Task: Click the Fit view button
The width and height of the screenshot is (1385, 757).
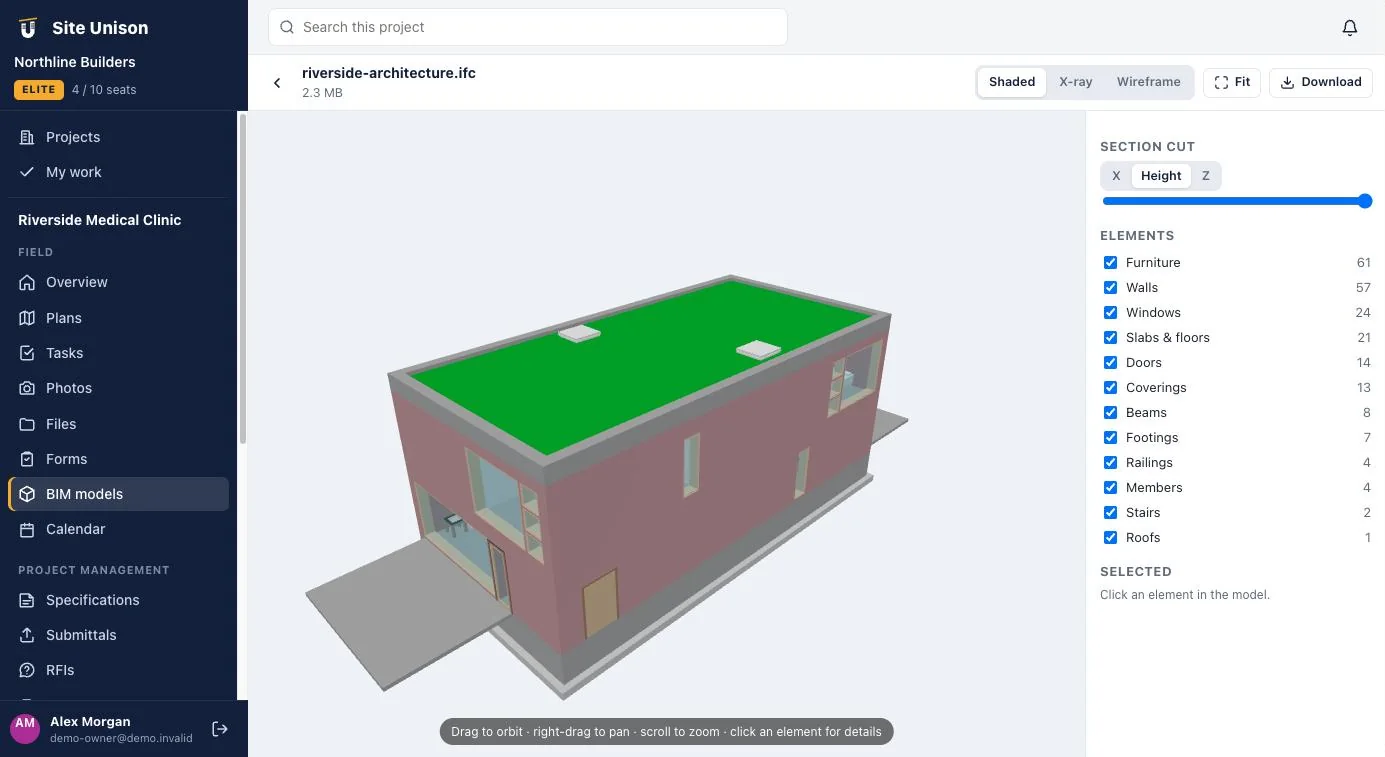Action: point(1232,82)
